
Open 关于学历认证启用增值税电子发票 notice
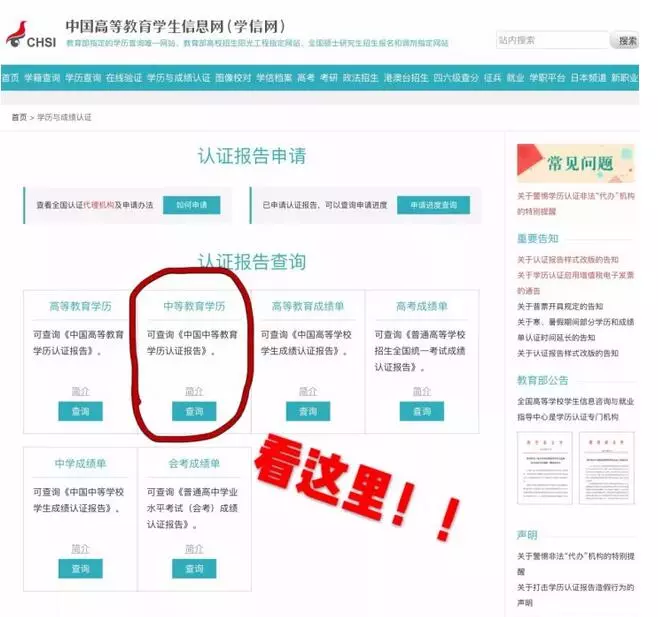(575, 282)
